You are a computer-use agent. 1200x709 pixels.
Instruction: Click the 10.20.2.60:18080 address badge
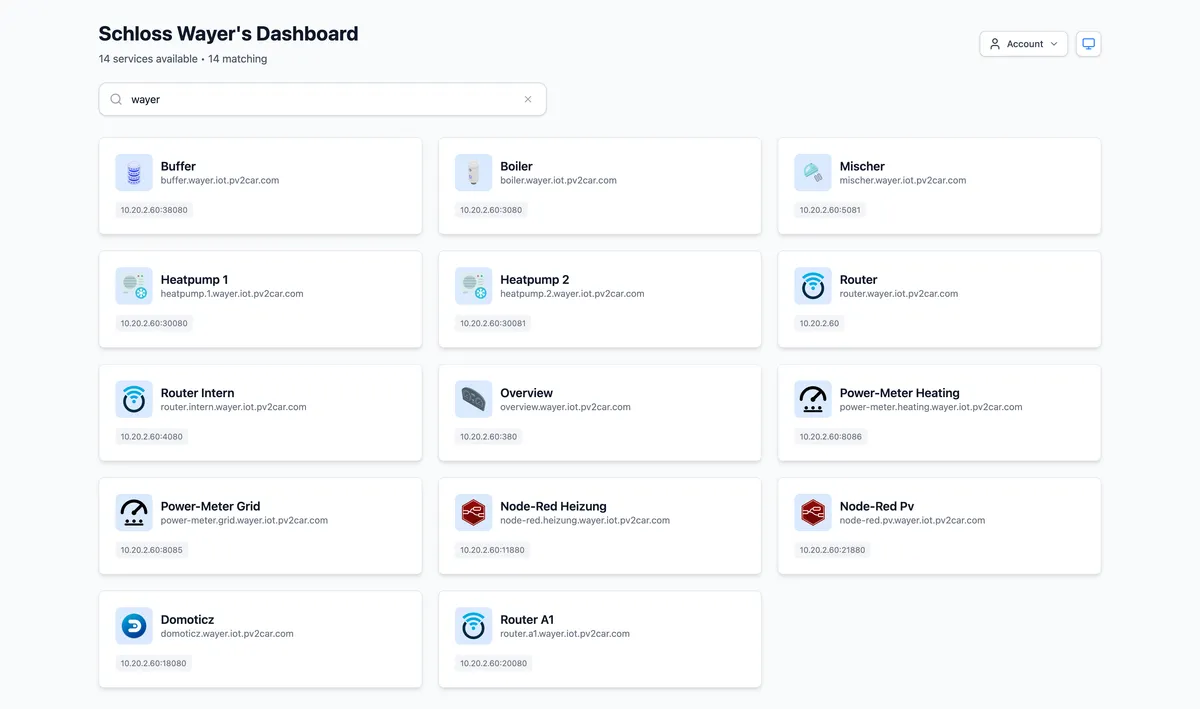click(153, 662)
